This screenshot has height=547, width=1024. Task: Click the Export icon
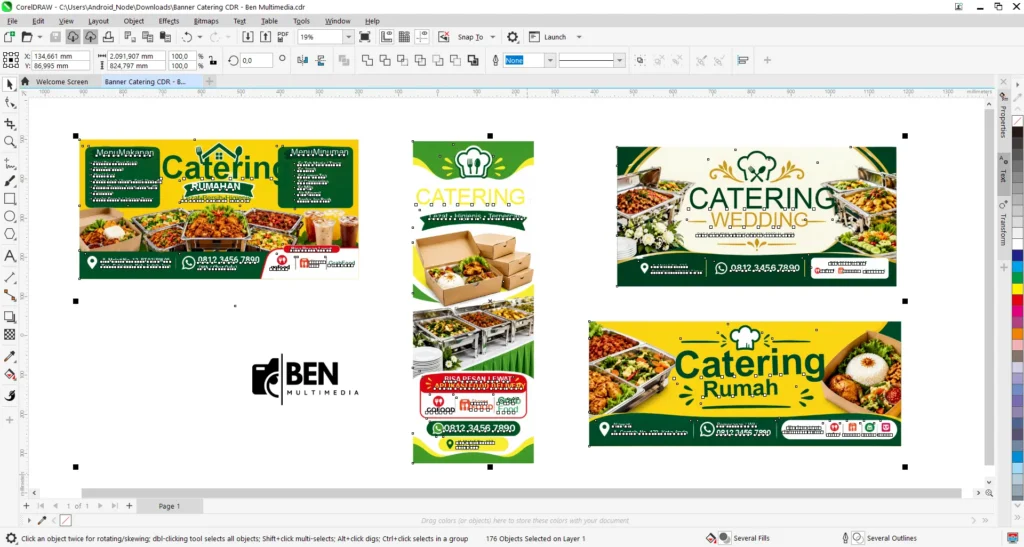point(265,37)
